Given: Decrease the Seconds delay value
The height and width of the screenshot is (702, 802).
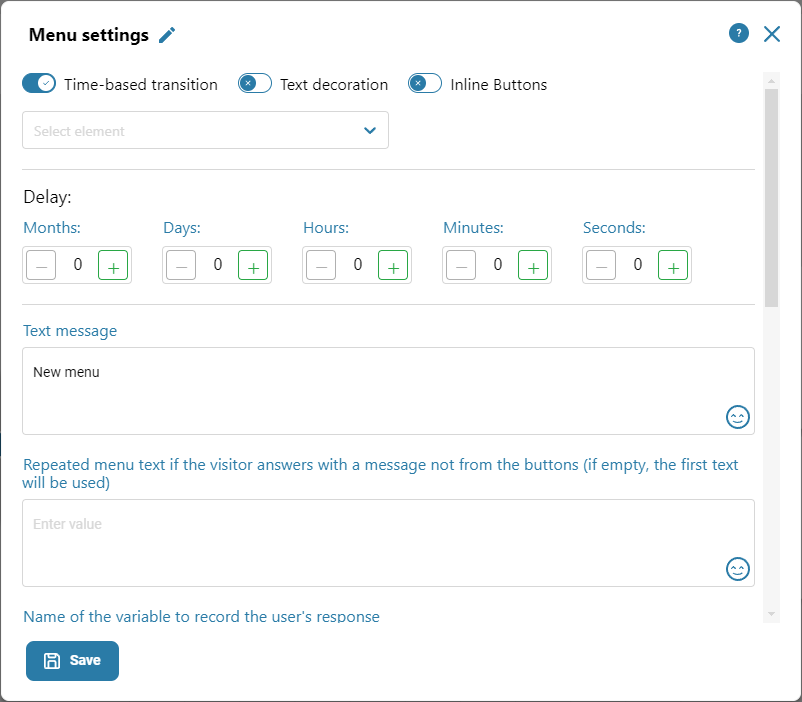Looking at the screenshot, I should click(601, 265).
